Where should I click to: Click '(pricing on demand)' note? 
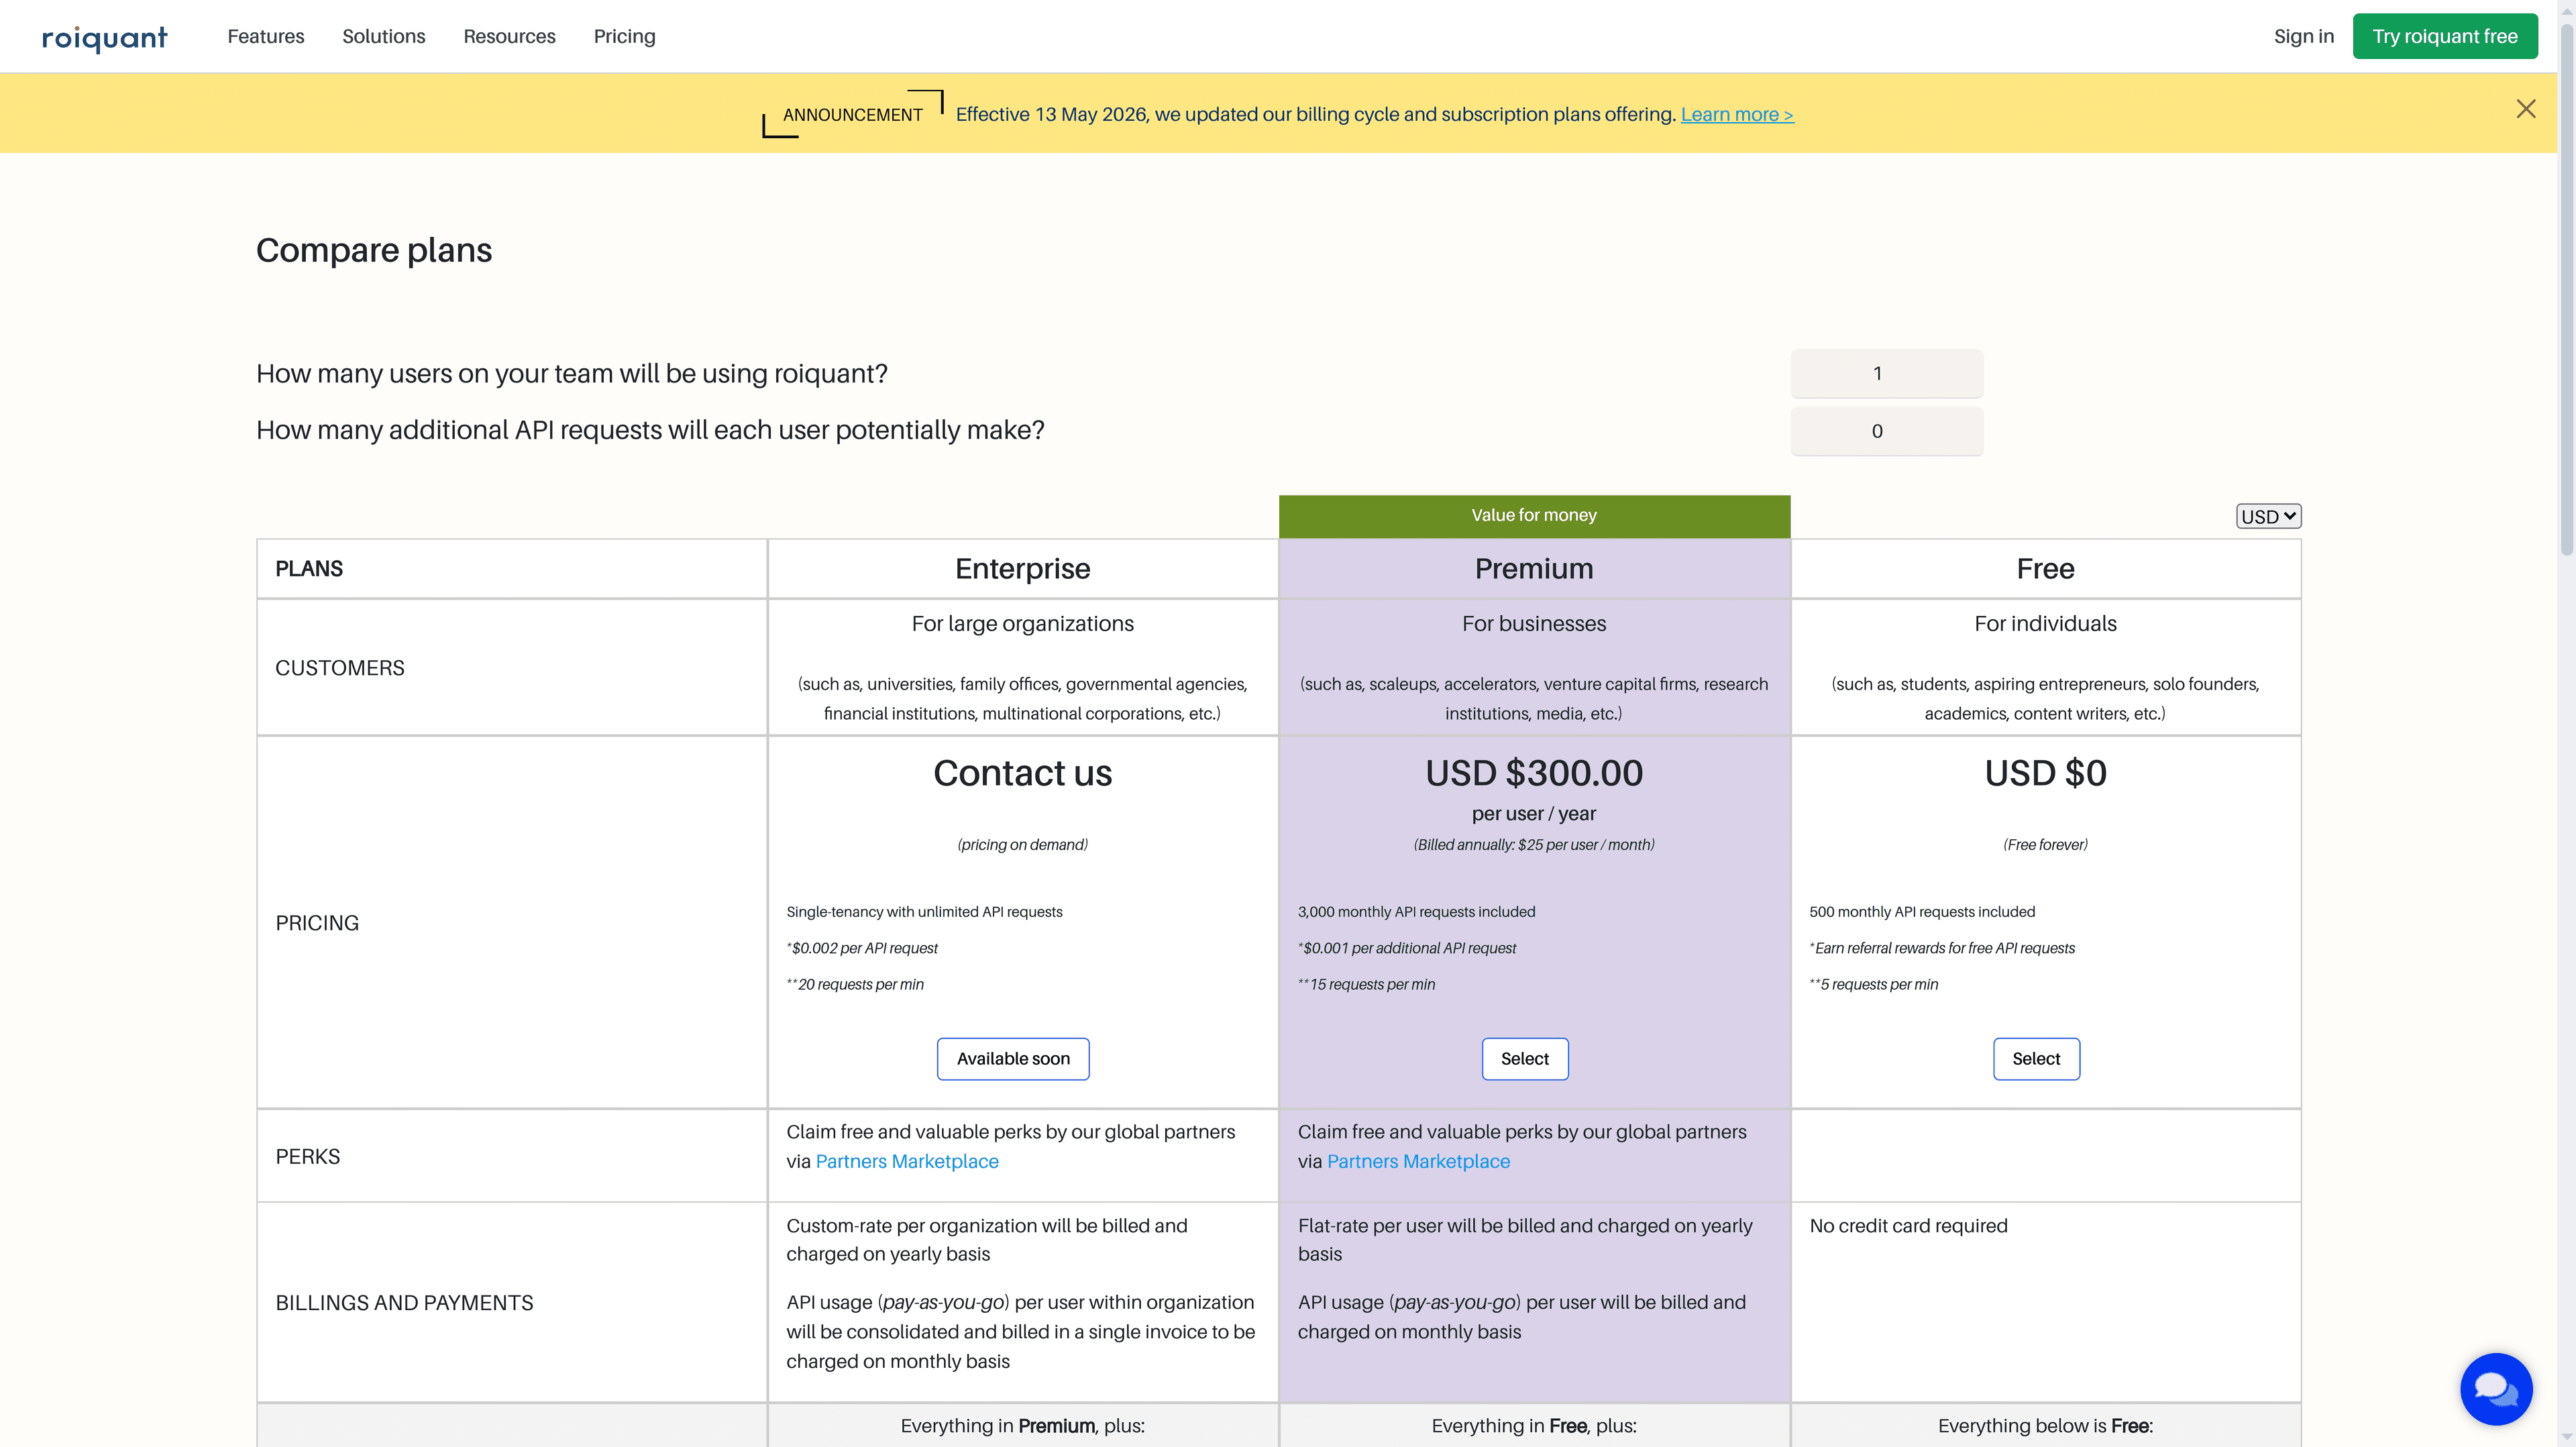1022,845
